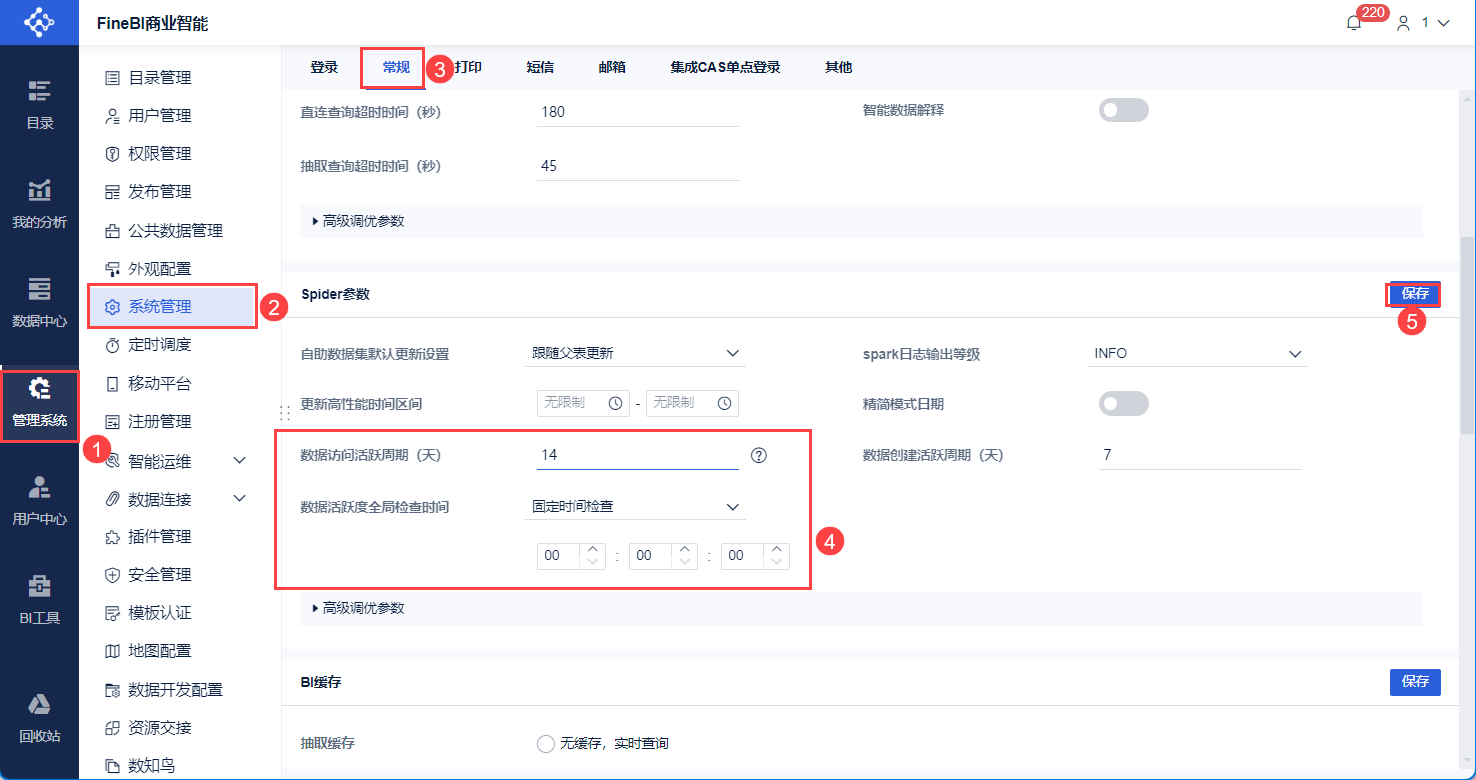Viewport: 1476px width, 780px height.
Task: Click the 地图配置 map icon
Action: (x=112, y=651)
